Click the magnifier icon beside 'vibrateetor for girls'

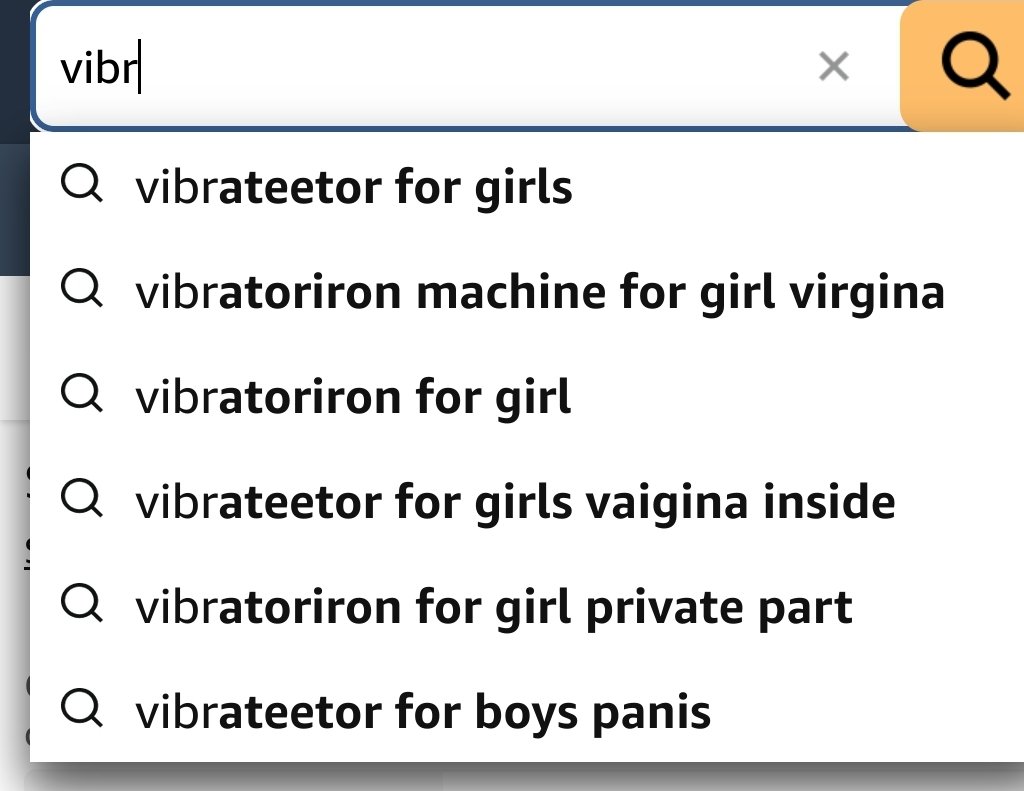coord(82,185)
